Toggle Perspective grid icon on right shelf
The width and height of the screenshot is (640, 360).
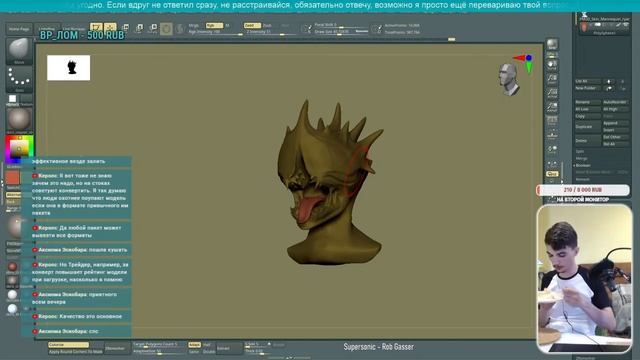click(552, 121)
